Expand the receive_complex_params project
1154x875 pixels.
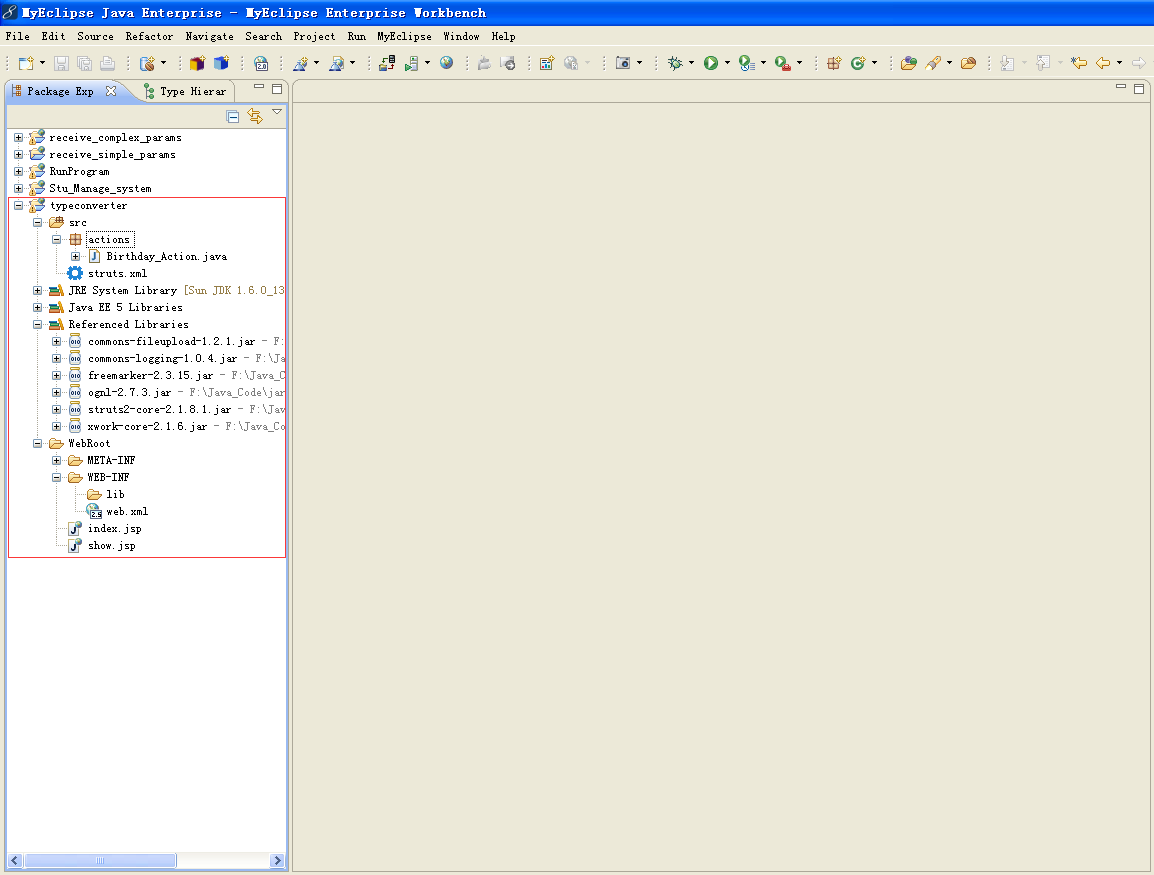pos(18,138)
